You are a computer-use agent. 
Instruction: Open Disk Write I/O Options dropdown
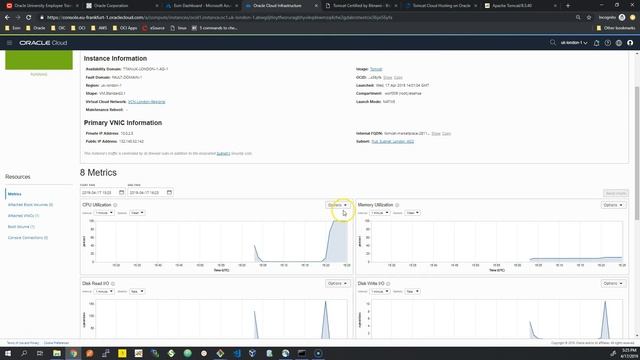(x=613, y=283)
